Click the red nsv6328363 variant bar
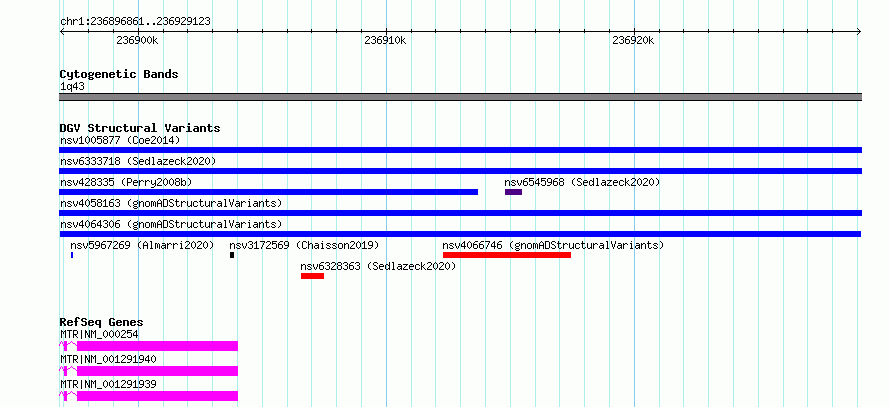 [312, 276]
